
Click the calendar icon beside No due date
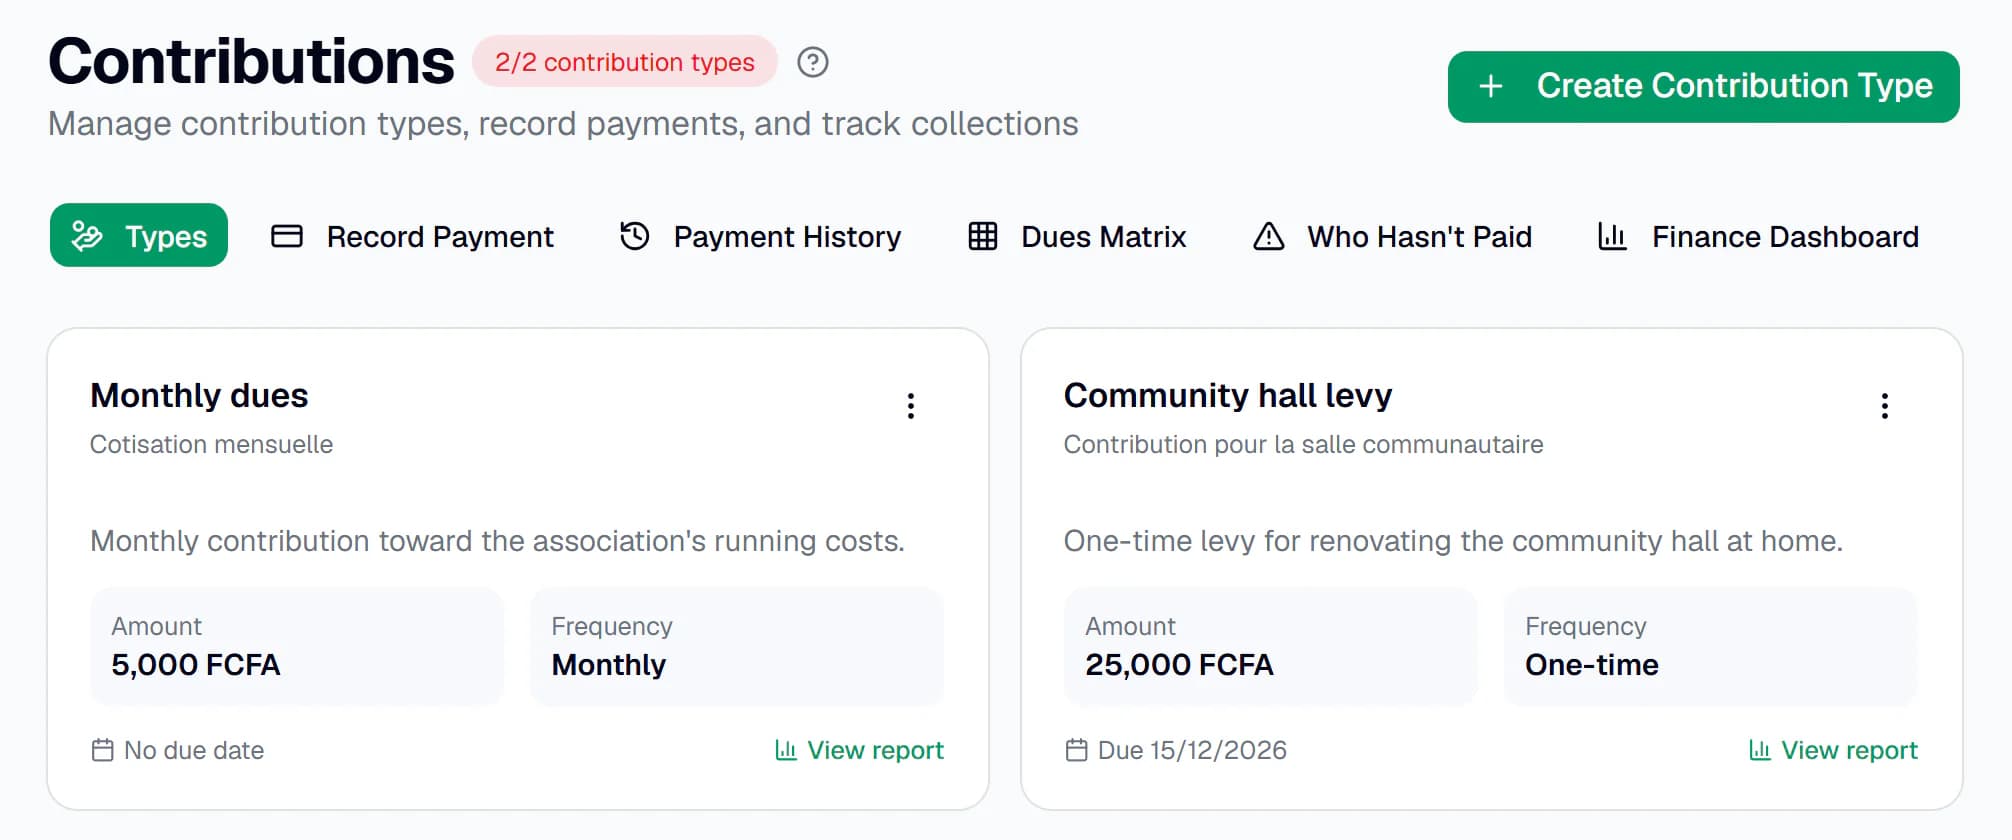[x=102, y=750]
